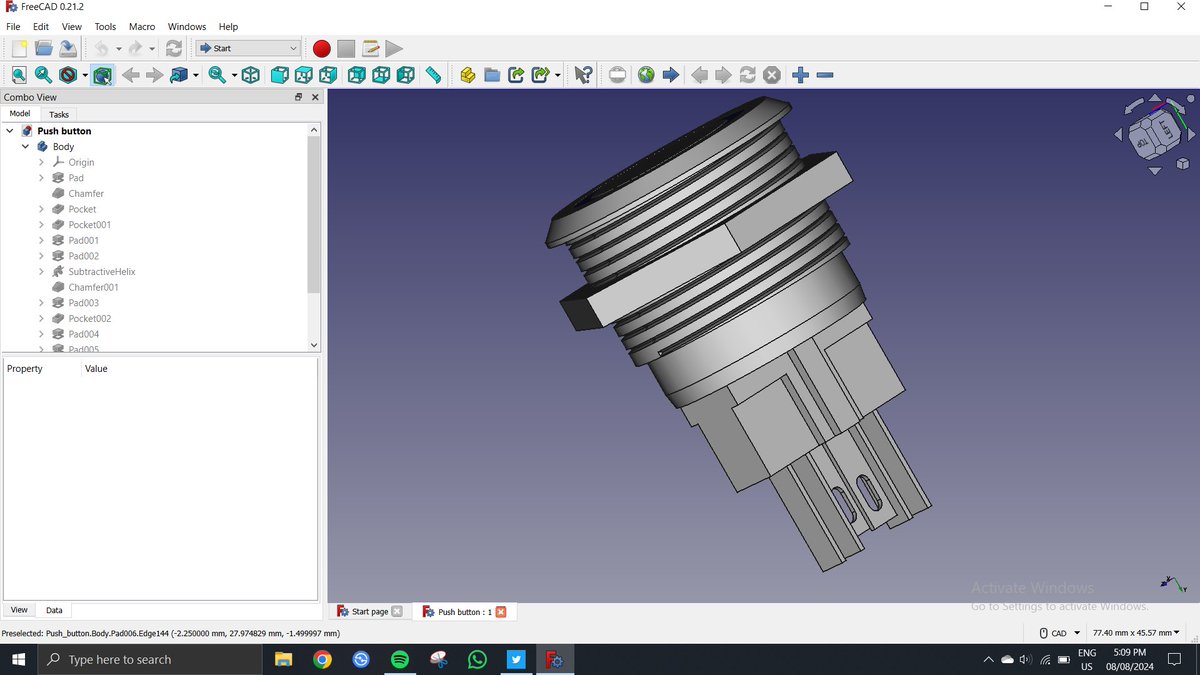Click the refresh recompute icon
This screenshot has width=1200, height=675.
click(x=174, y=48)
